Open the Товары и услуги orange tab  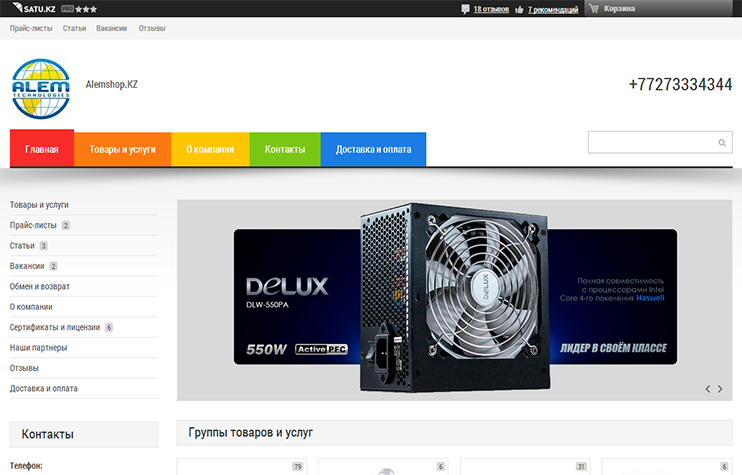122,149
